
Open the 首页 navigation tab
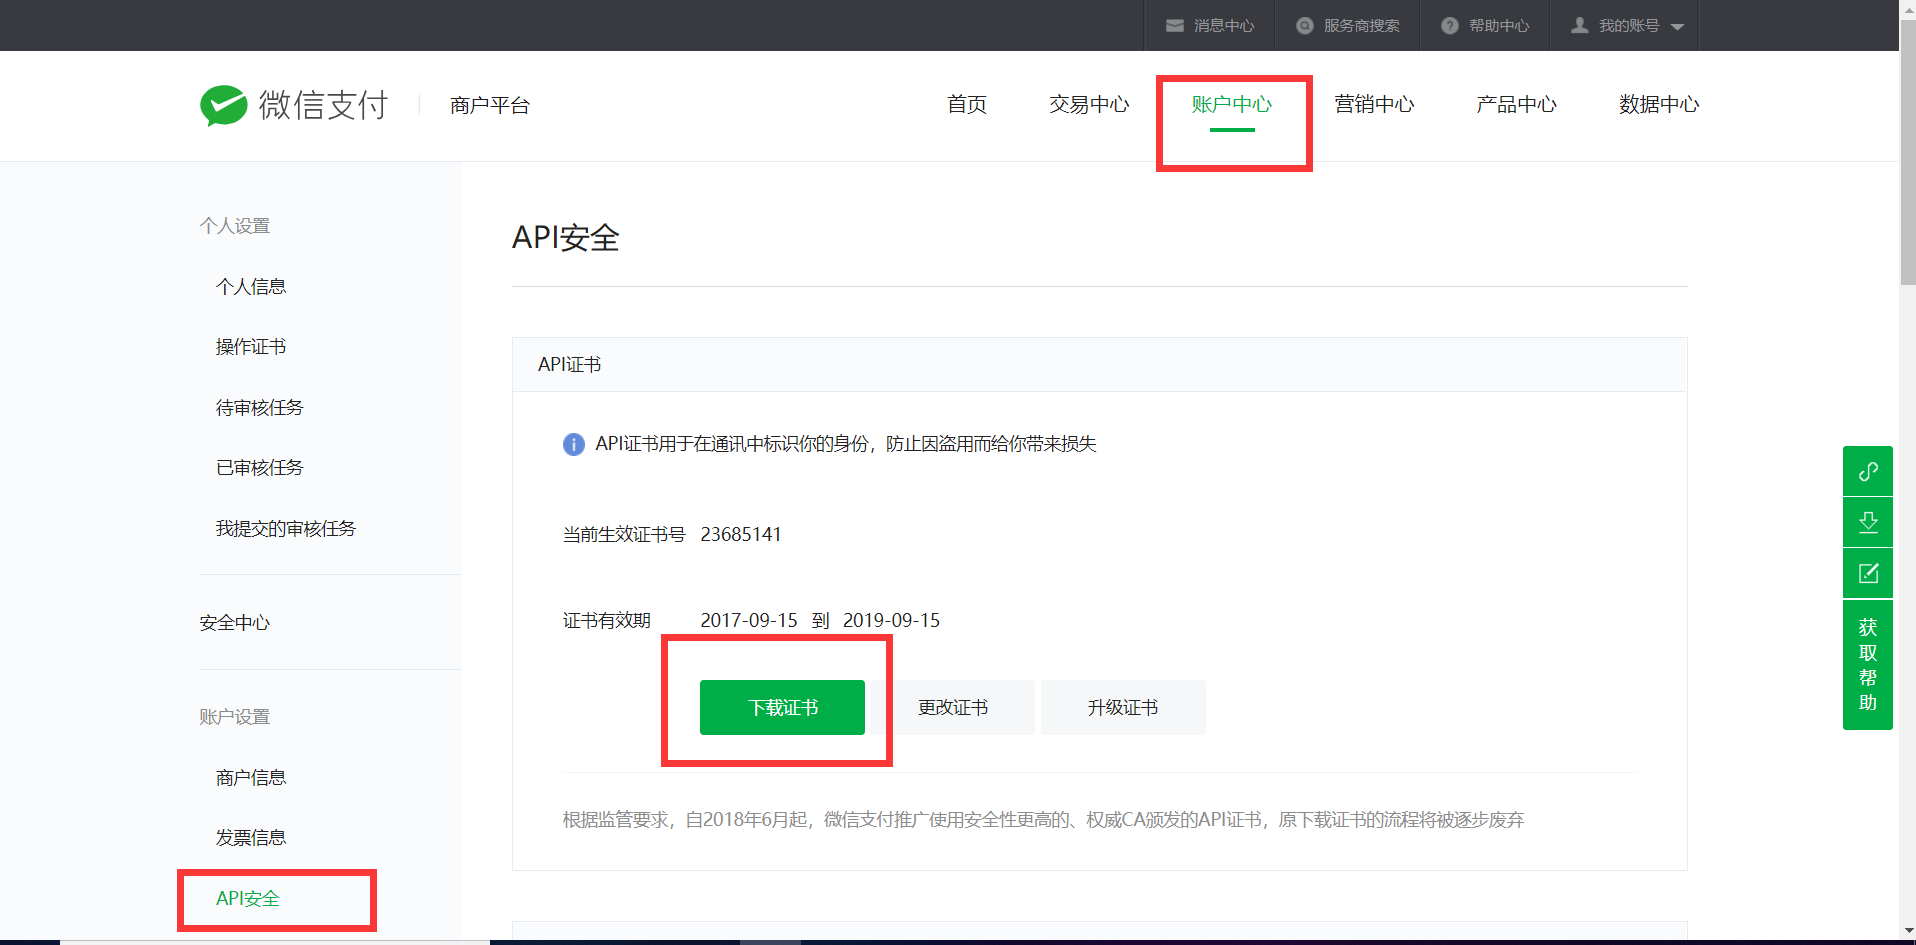pos(967,104)
